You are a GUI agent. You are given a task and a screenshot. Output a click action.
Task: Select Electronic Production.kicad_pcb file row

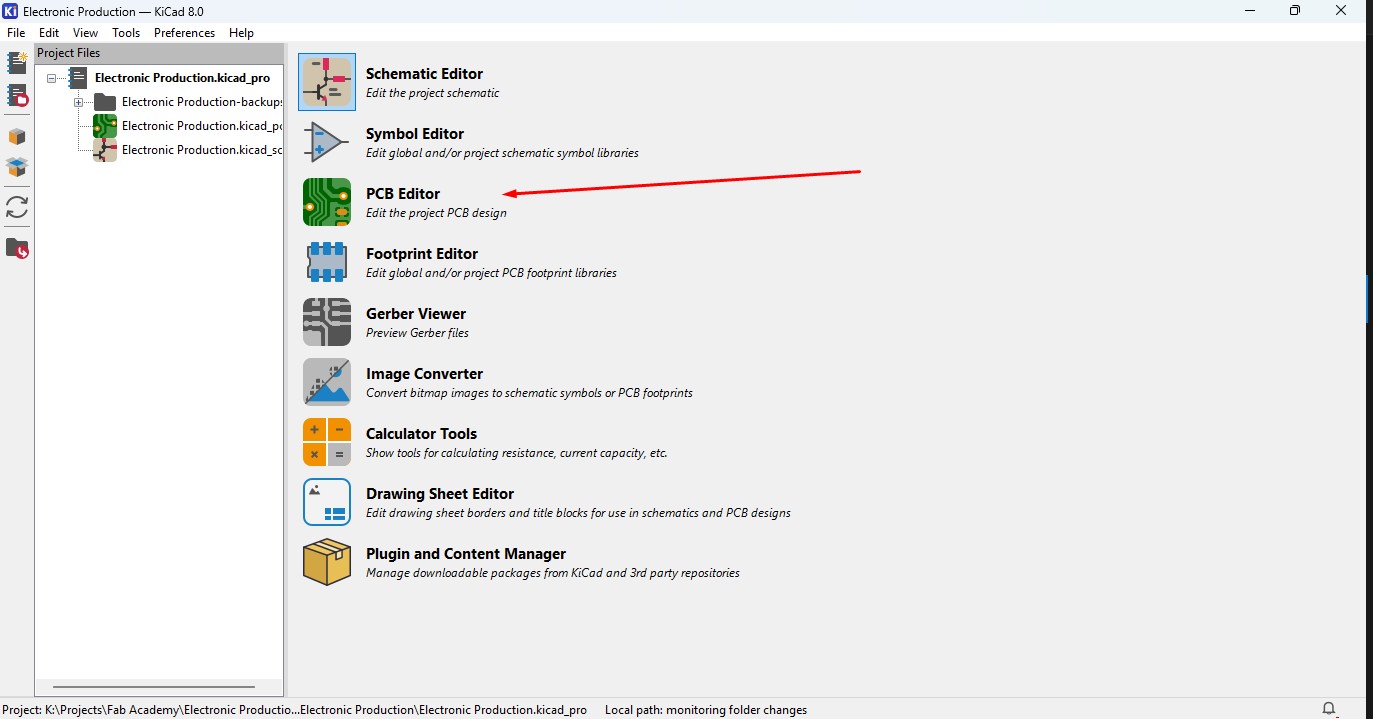pos(202,126)
